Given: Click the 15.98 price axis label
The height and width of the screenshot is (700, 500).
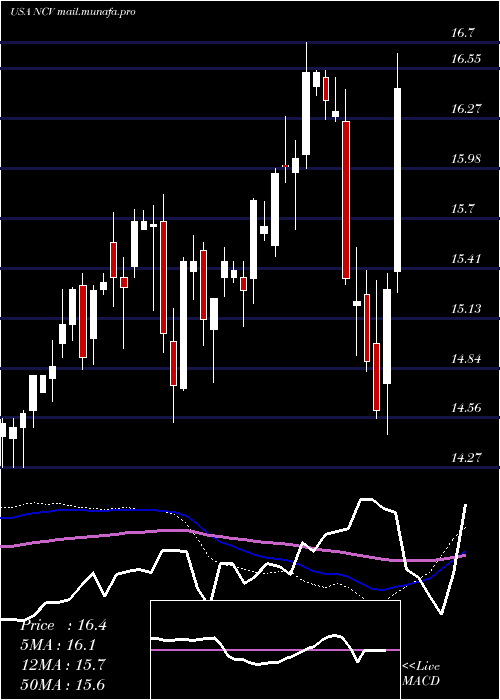Looking at the screenshot, I should click(x=466, y=158).
